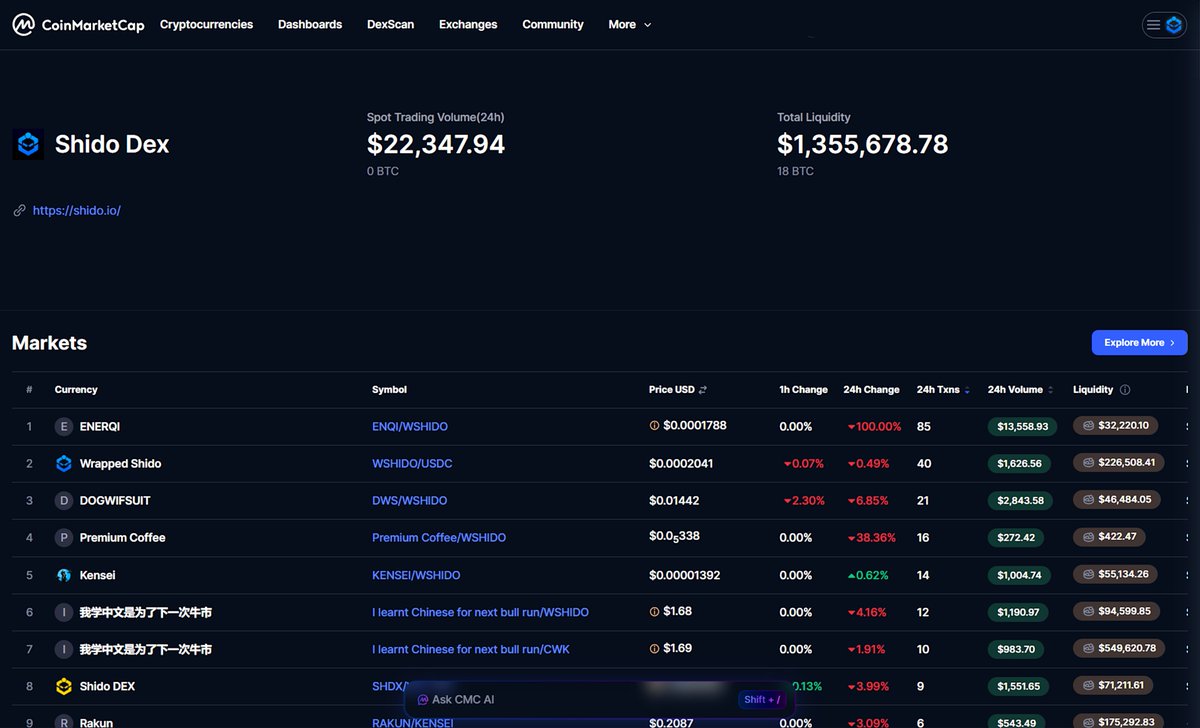The width and height of the screenshot is (1200, 728).
Task: Click the $94,599.85 liquidity badge
Action: (x=1117, y=611)
